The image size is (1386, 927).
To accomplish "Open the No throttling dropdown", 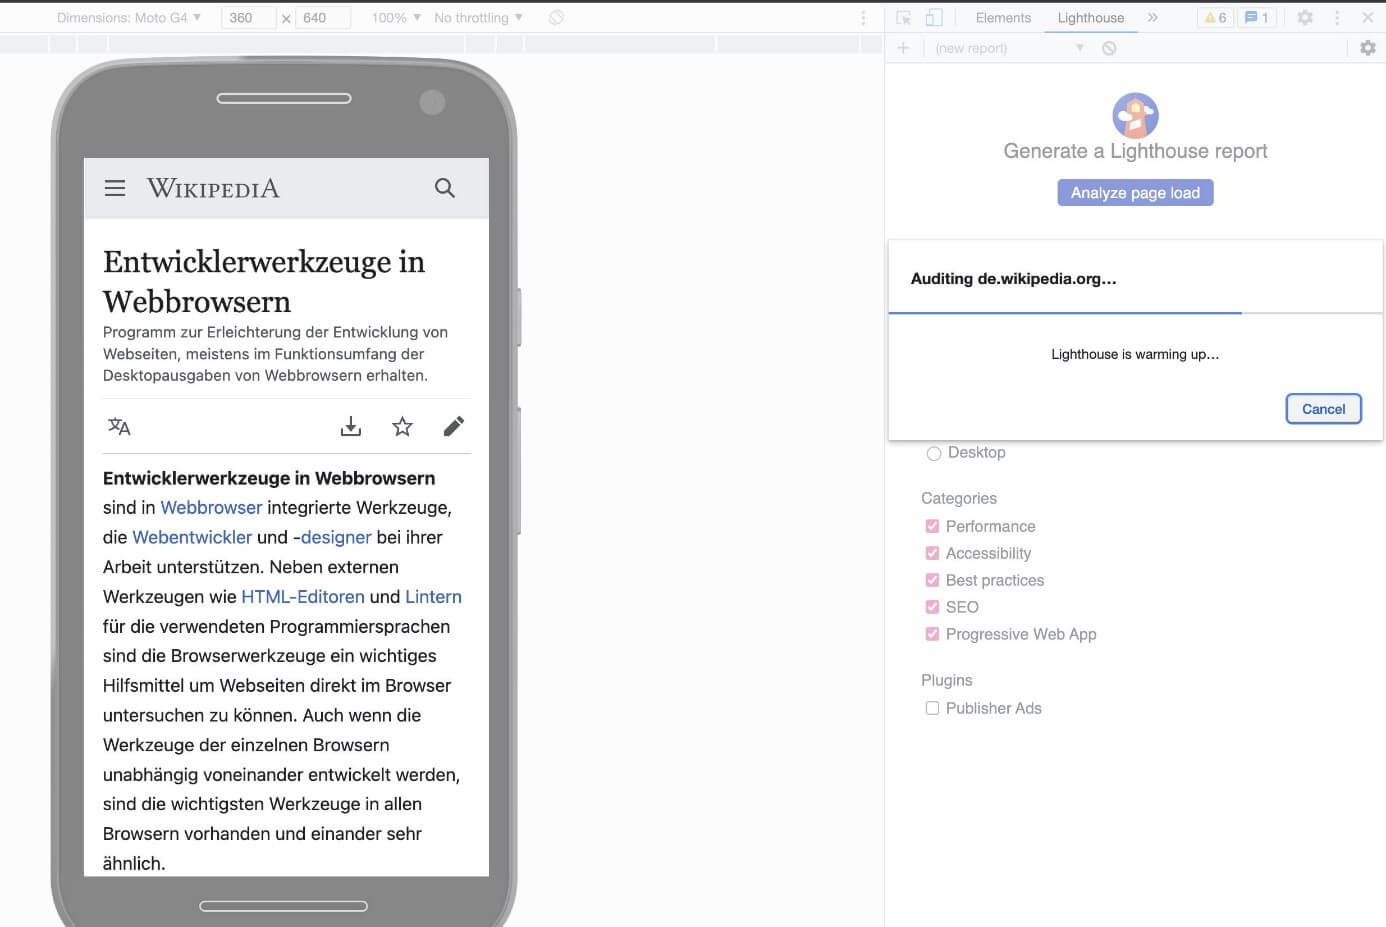I will [479, 18].
